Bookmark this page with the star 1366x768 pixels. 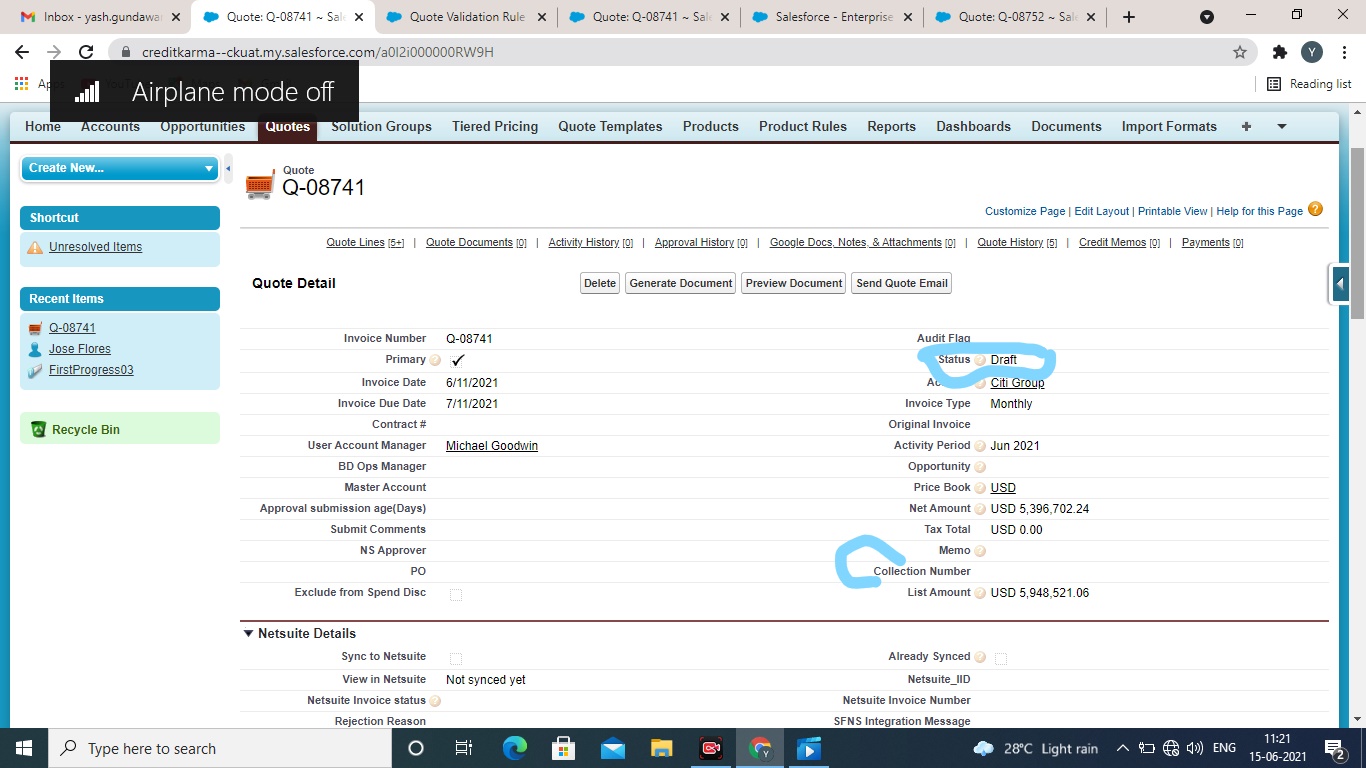pos(1240,52)
